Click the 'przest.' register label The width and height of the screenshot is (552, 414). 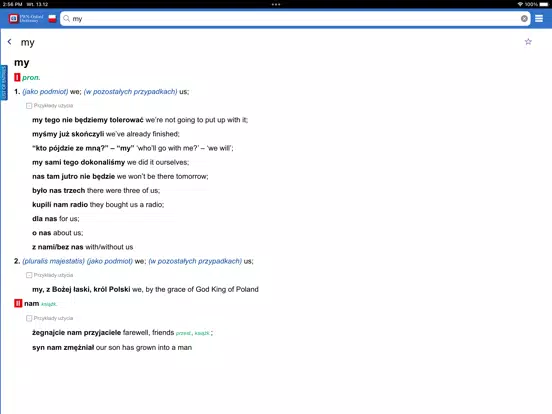183,333
